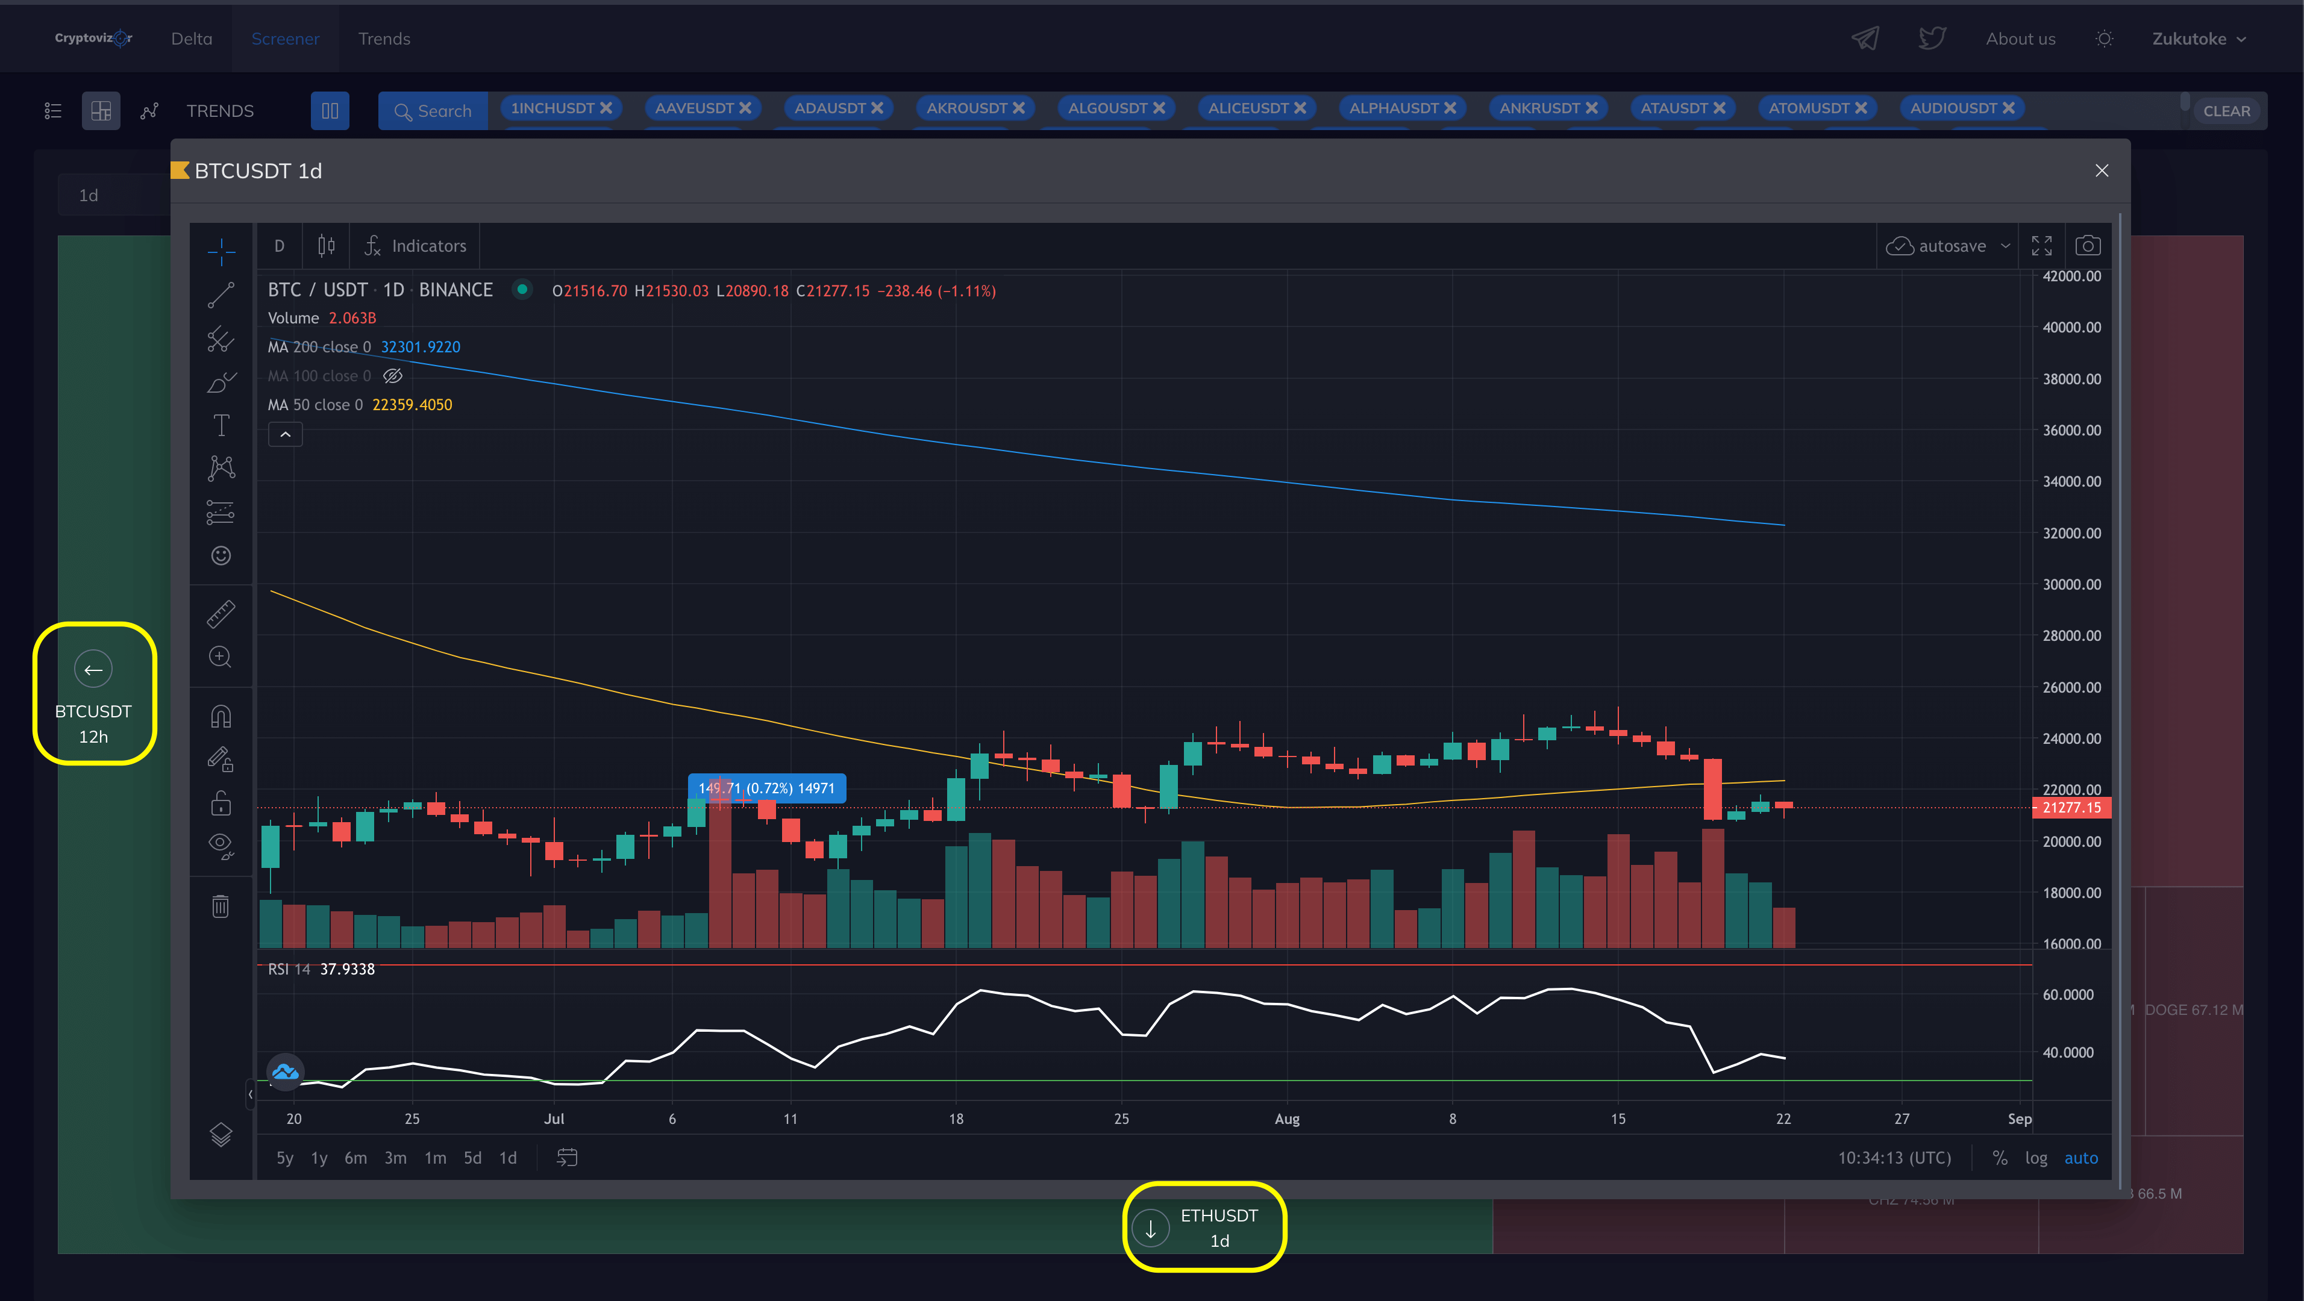Select the Text annotation tool
The width and height of the screenshot is (2304, 1301).
pyautogui.click(x=221, y=426)
